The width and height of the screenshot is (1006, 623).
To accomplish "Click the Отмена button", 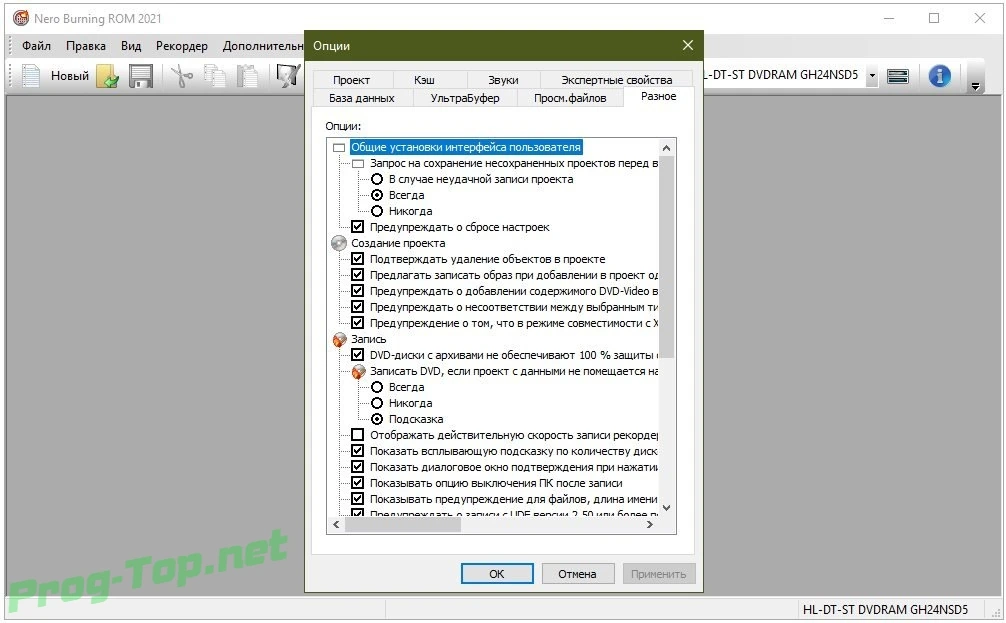I will pyautogui.click(x=577, y=574).
